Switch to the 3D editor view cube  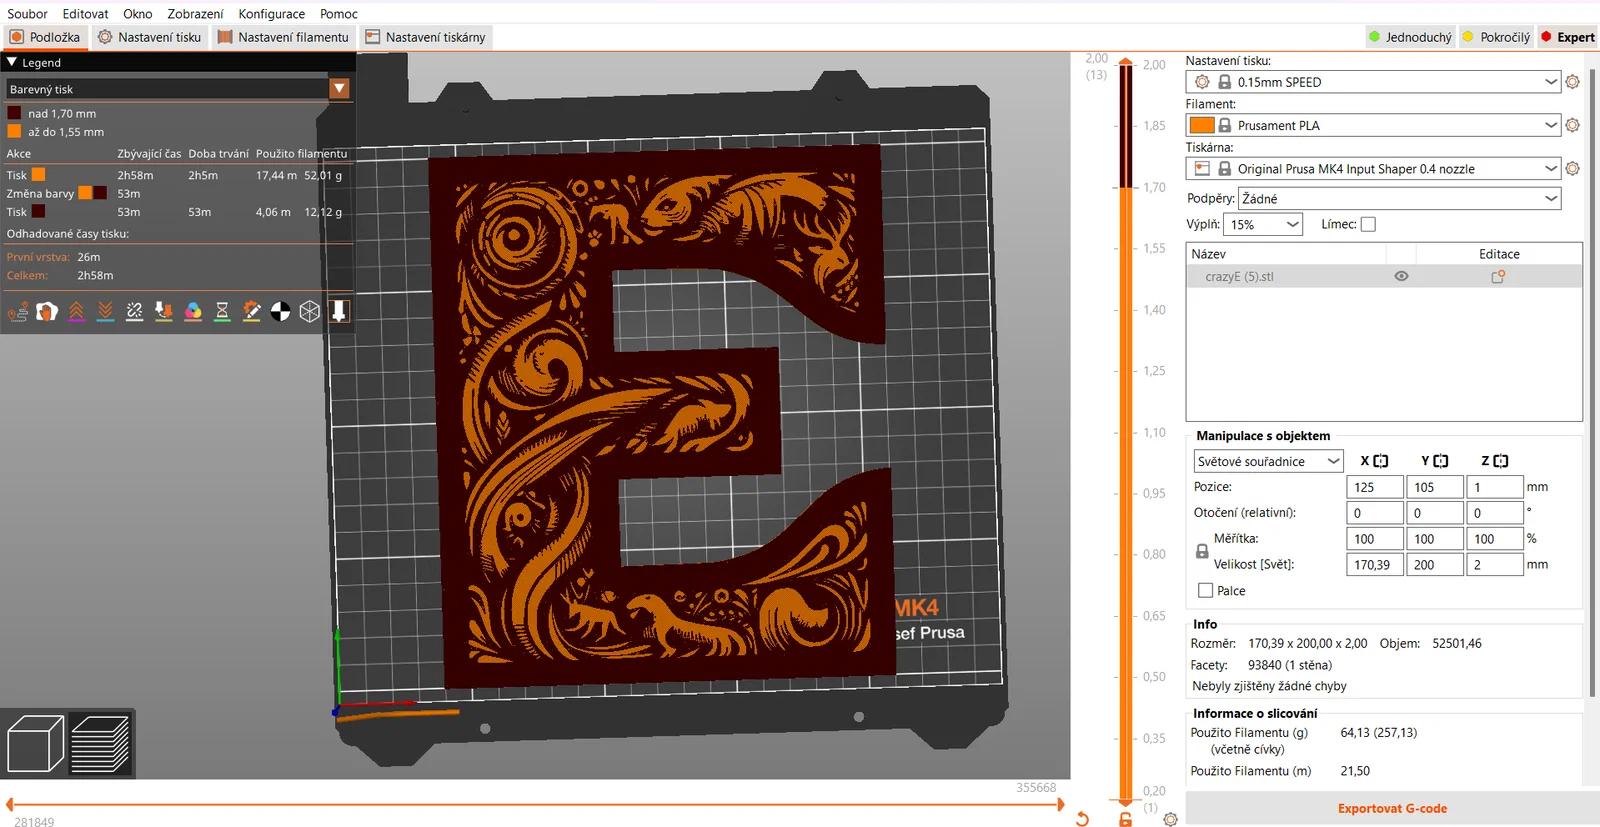click(35, 744)
